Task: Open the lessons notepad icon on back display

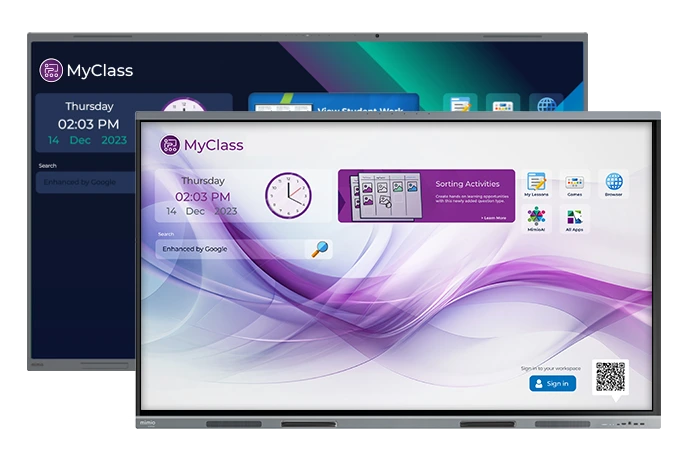Action: (460, 103)
